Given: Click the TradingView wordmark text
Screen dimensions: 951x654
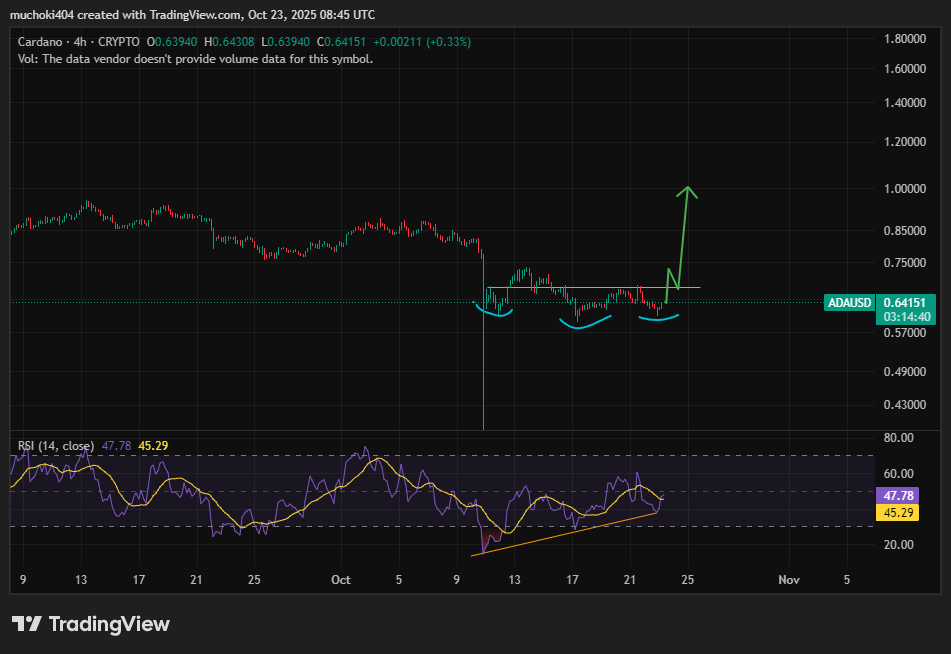Looking at the screenshot, I should coord(109,624).
